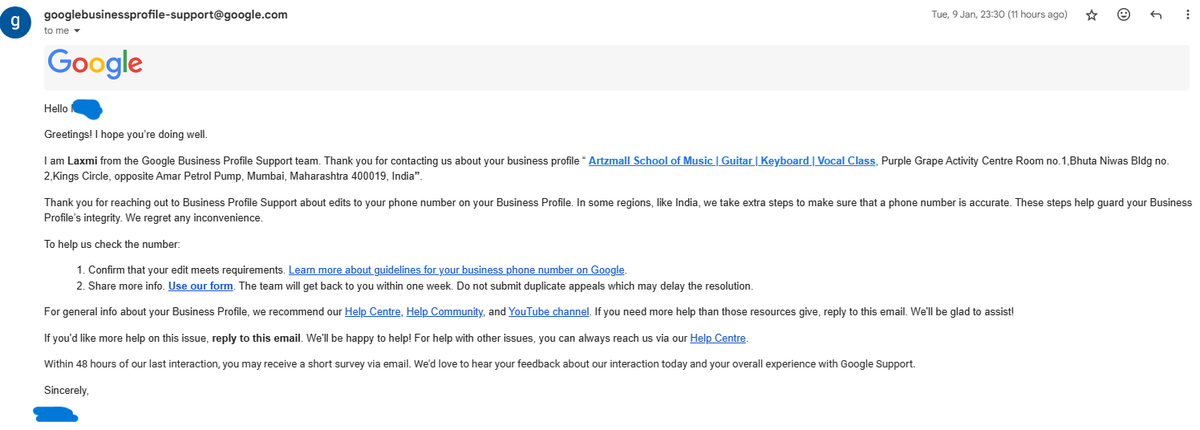Click the Google logo banner
The width and height of the screenshot is (1200, 430).
click(95, 63)
